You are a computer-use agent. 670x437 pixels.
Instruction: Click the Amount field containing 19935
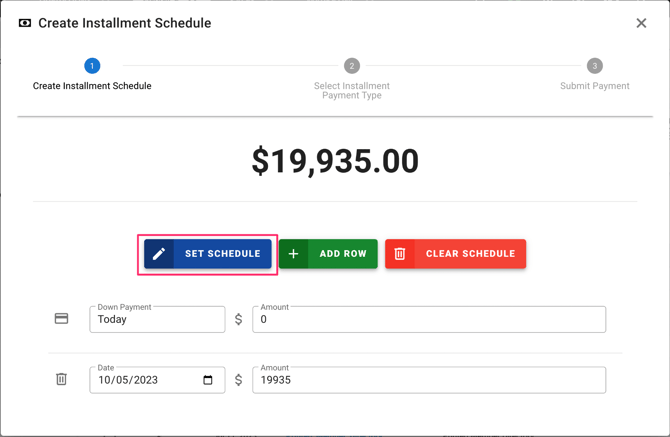point(429,380)
